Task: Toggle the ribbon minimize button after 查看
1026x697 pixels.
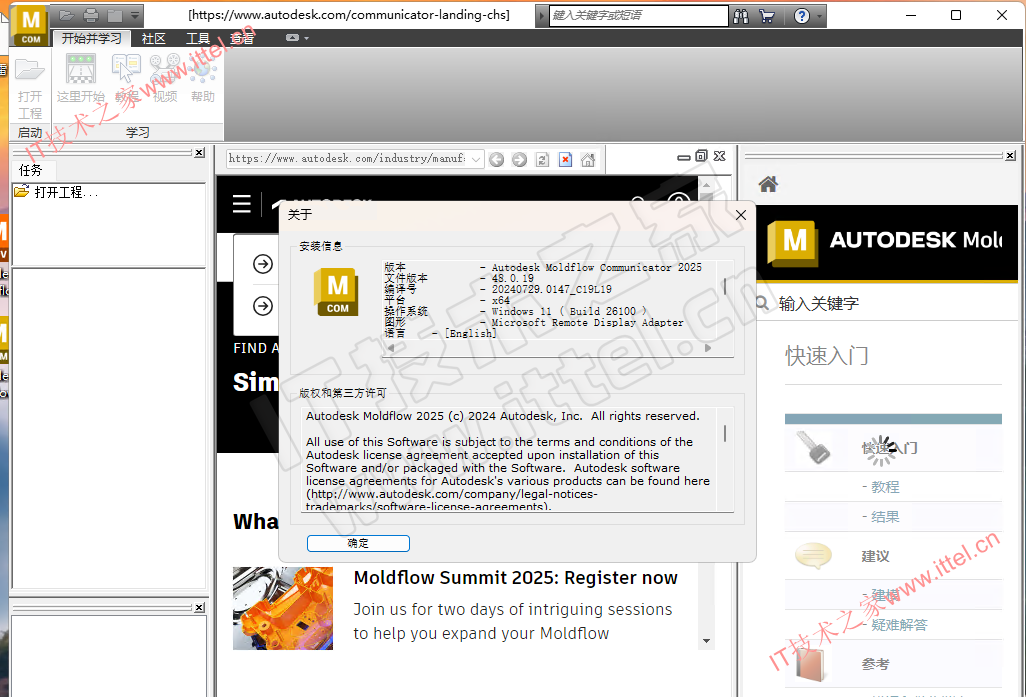Action: [x=293, y=38]
